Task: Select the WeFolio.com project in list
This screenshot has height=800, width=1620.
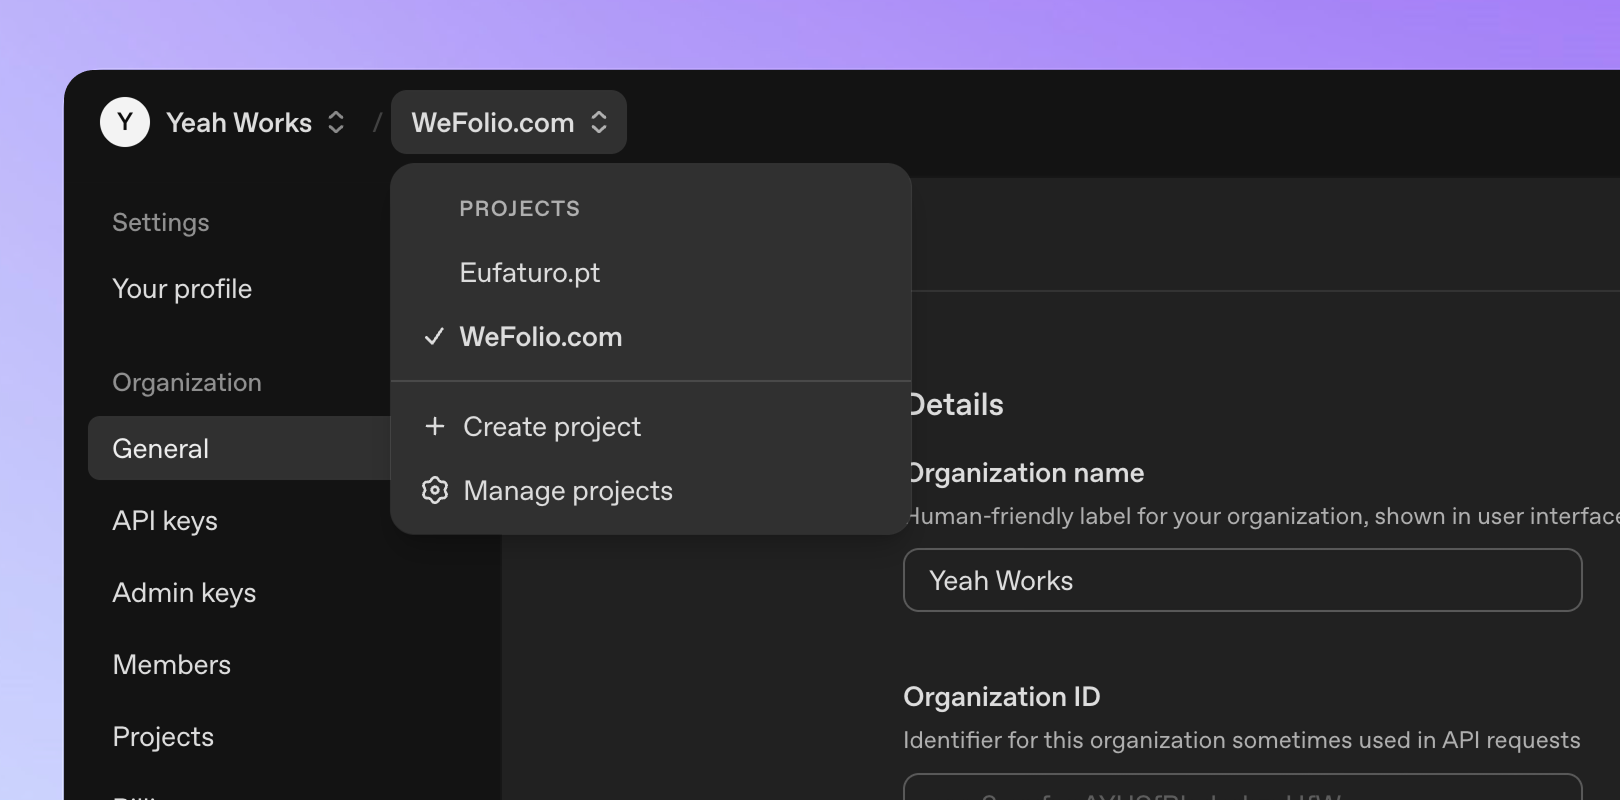Action: click(541, 337)
